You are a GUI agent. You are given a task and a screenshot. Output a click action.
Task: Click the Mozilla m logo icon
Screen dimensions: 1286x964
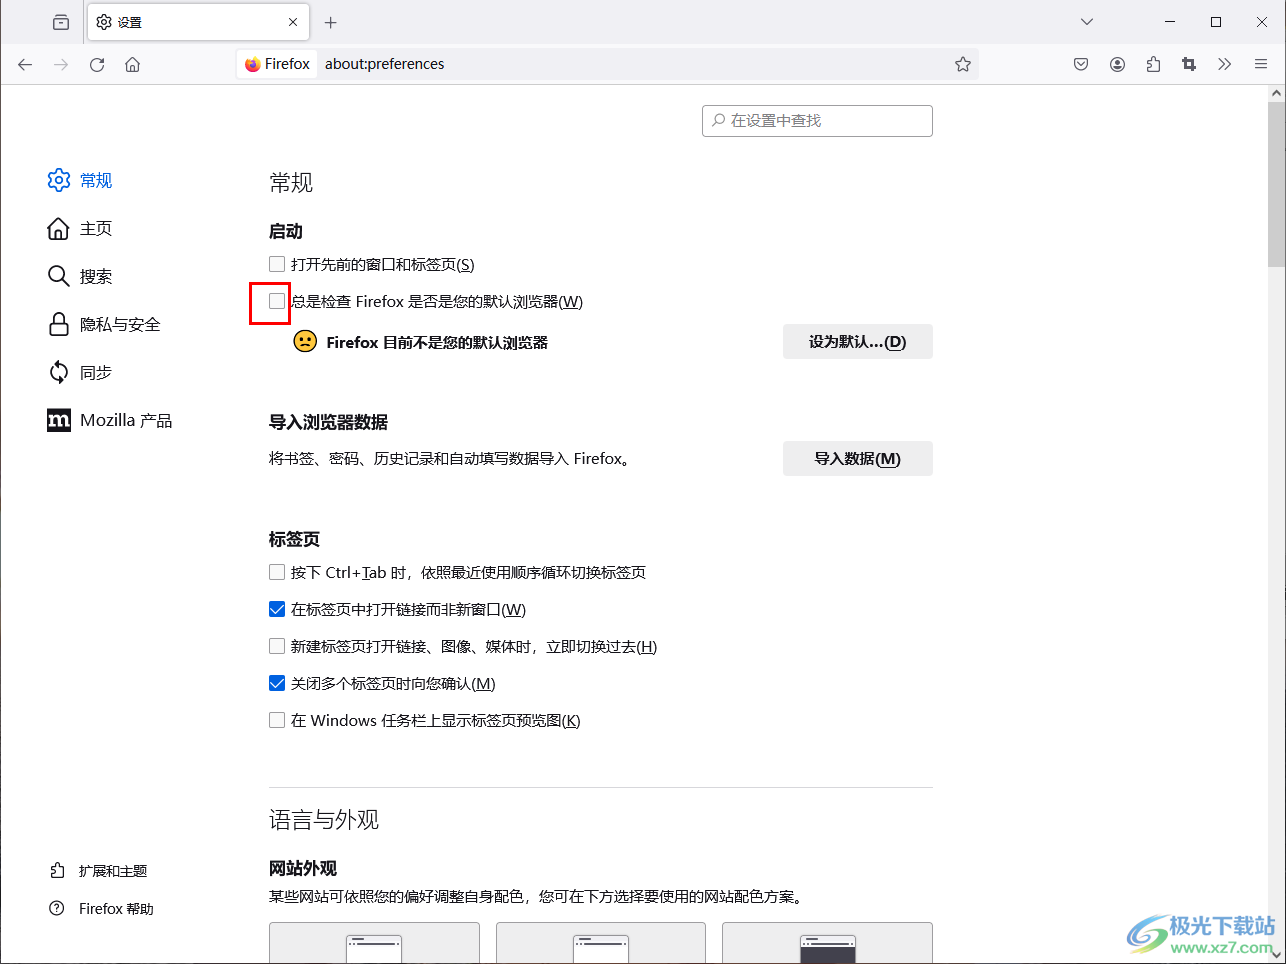[x=59, y=420]
